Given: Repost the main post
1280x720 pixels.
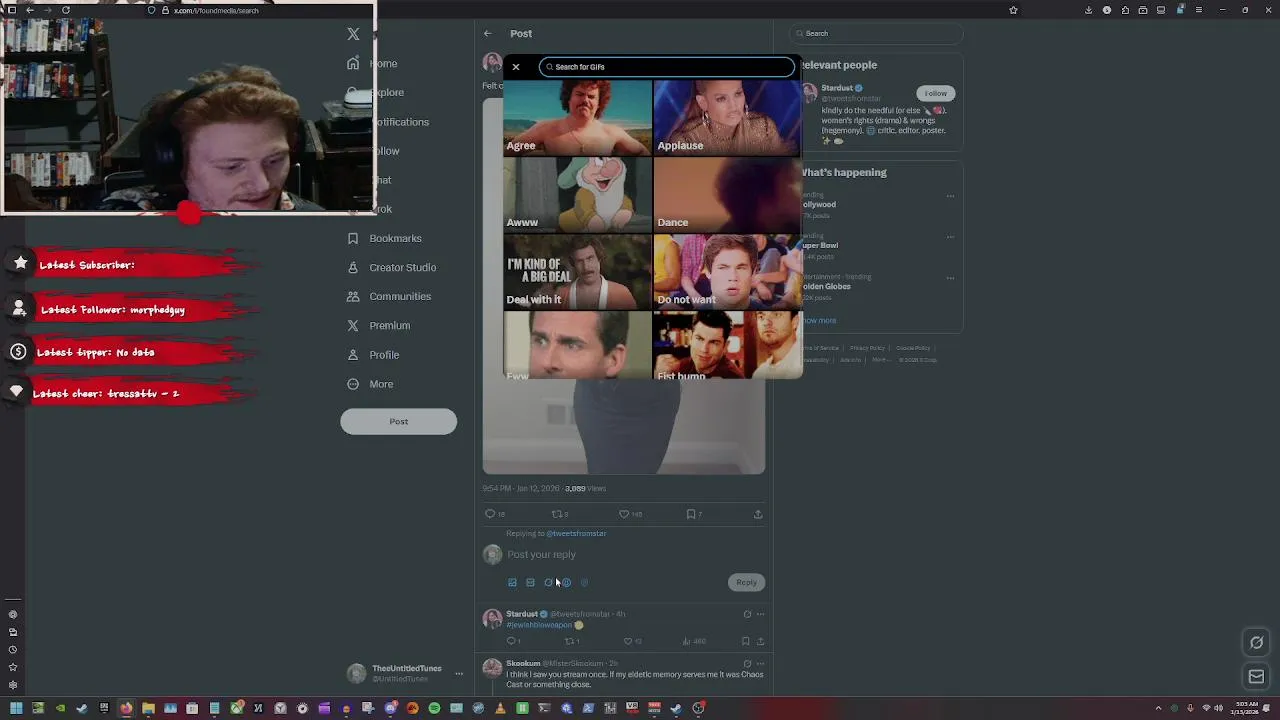Looking at the screenshot, I should 557,514.
